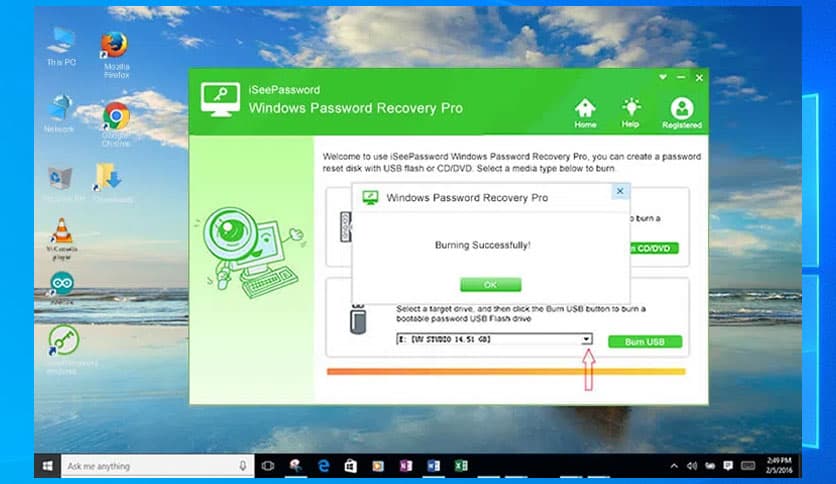Click the USB flash drive icon
This screenshot has width=836, height=484.
tap(358, 319)
